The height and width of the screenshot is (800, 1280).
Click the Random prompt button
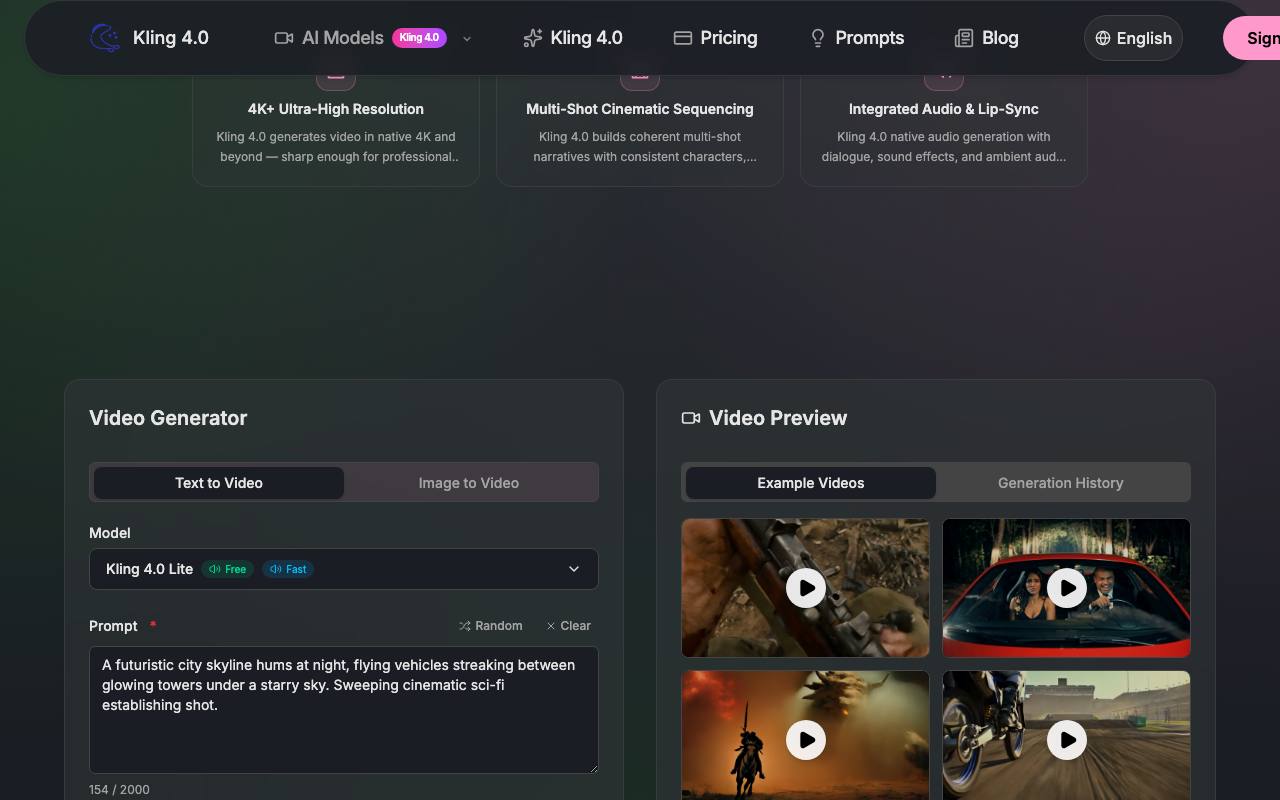(x=491, y=626)
